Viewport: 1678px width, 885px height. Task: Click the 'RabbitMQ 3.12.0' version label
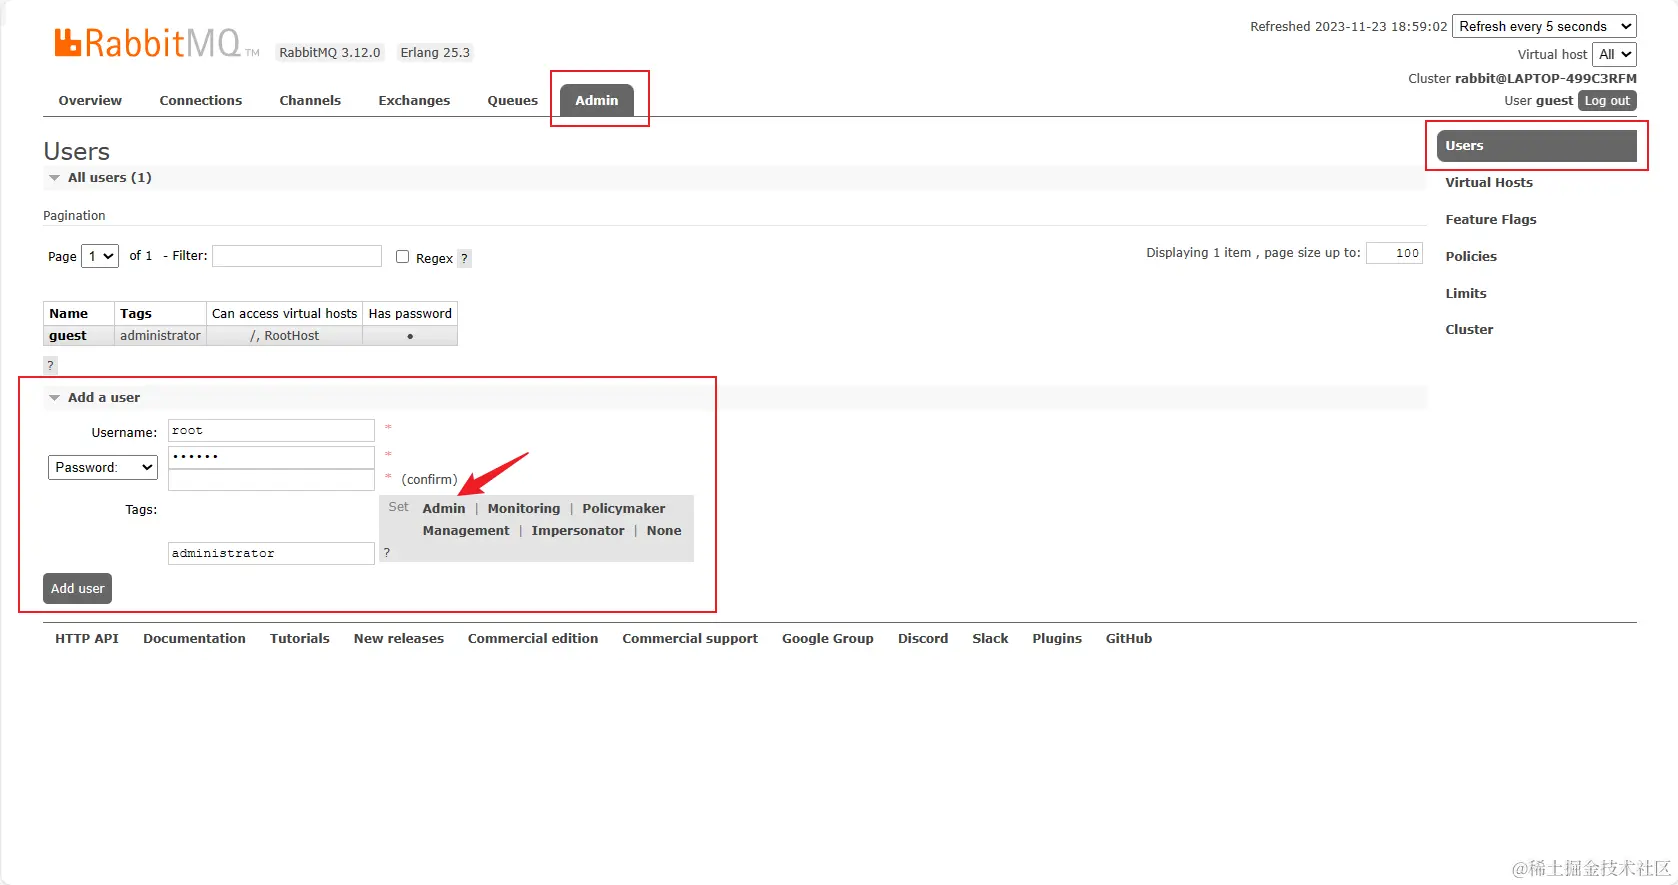[330, 53]
